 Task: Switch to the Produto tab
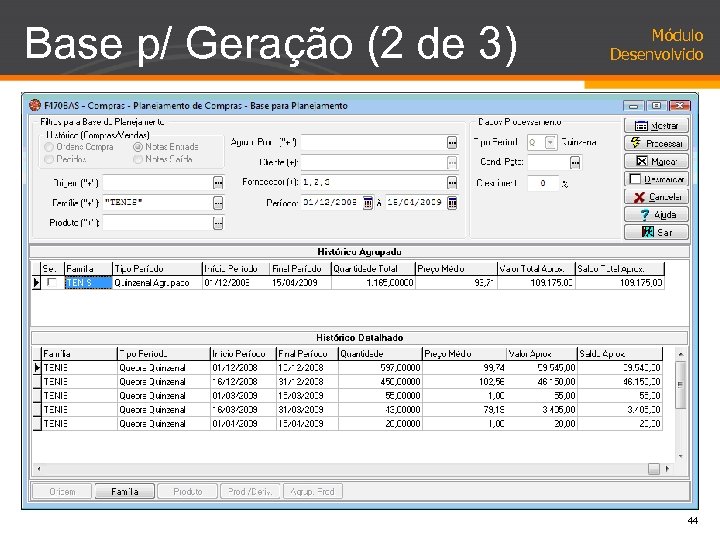click(x=188, y=492)
